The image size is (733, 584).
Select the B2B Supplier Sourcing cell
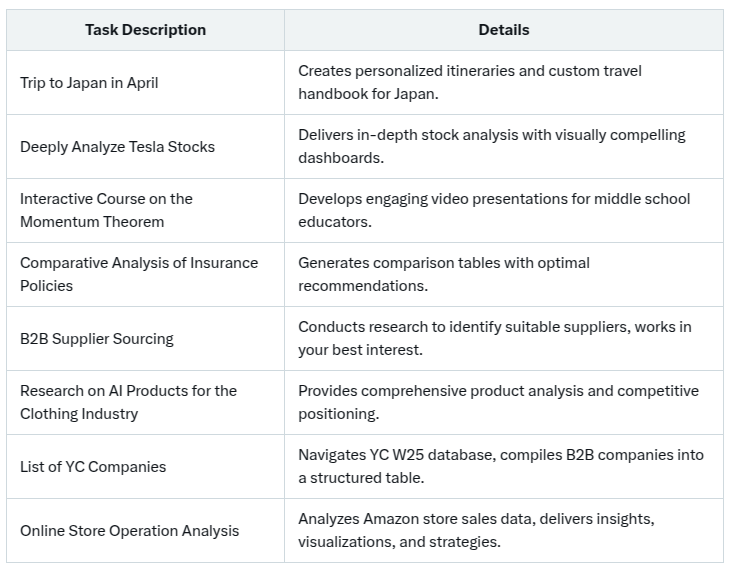[x=145, y=339]
